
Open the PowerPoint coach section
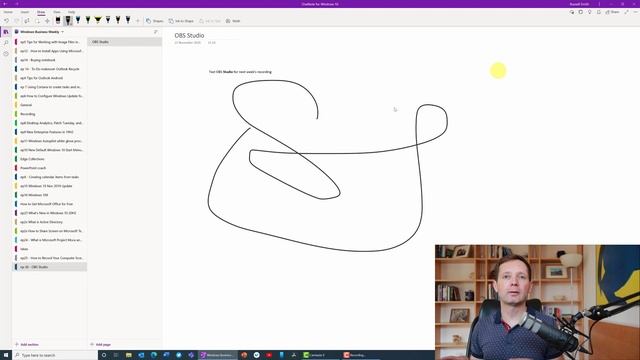pyautogui.click(x=50, y=168)
